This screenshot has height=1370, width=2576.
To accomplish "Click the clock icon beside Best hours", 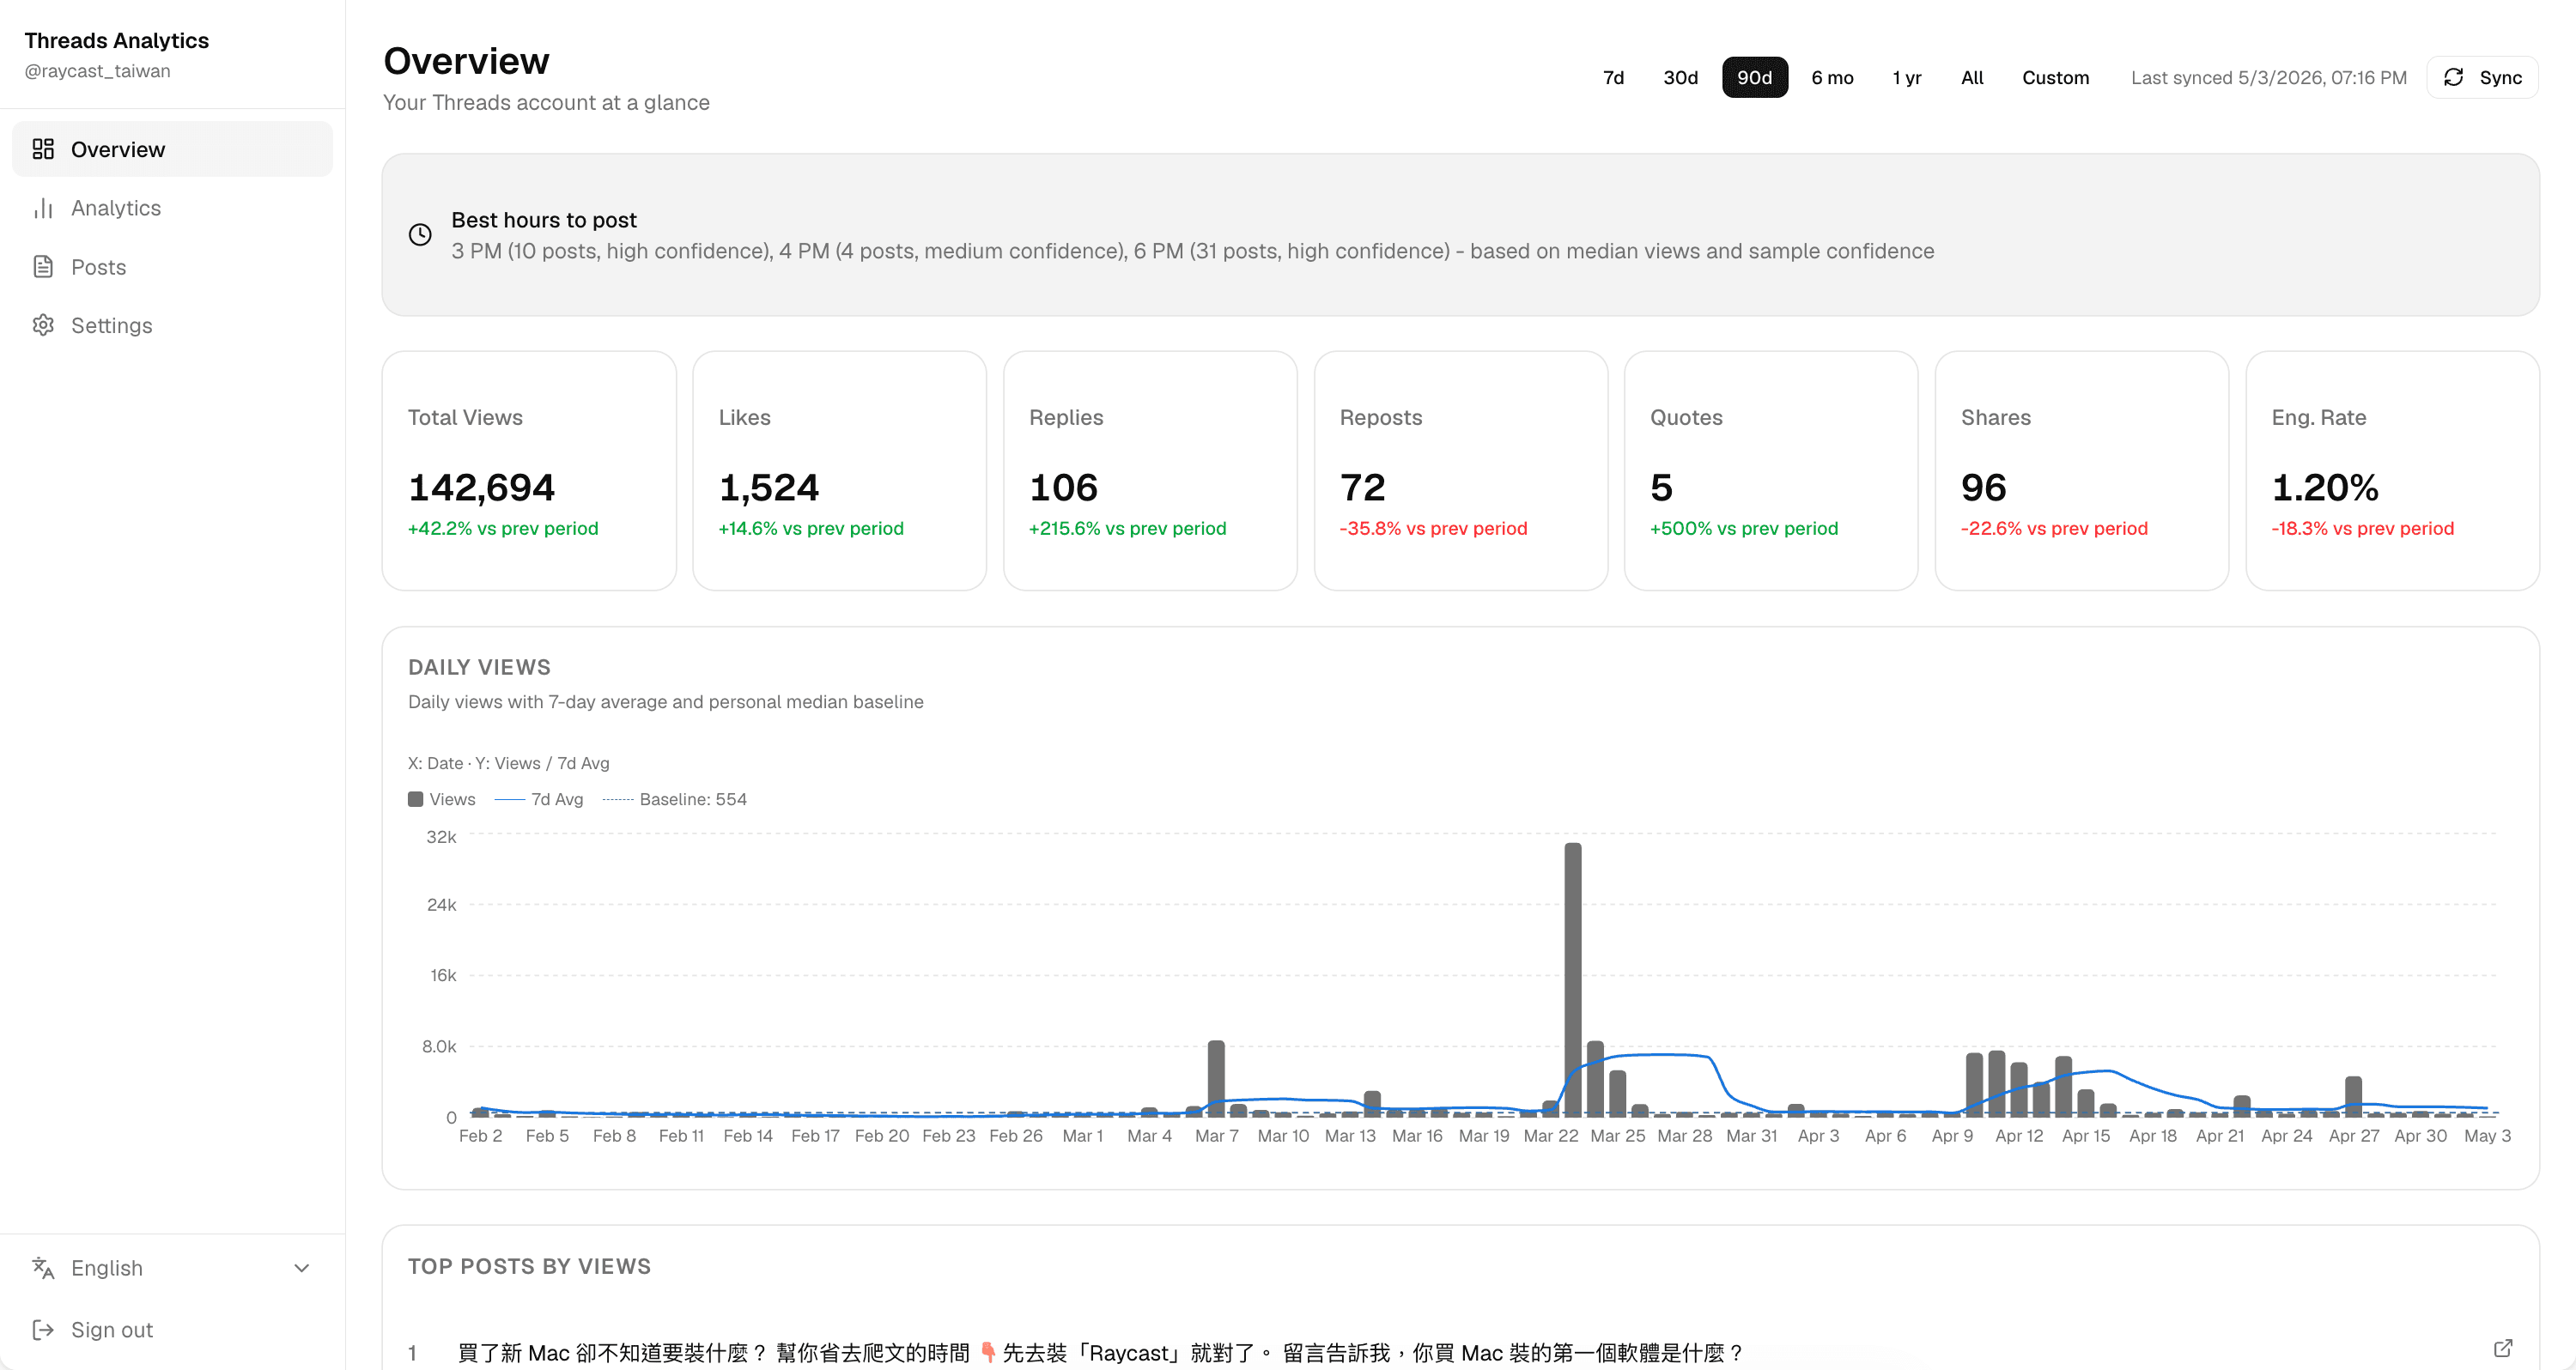I will click(420, 234).
